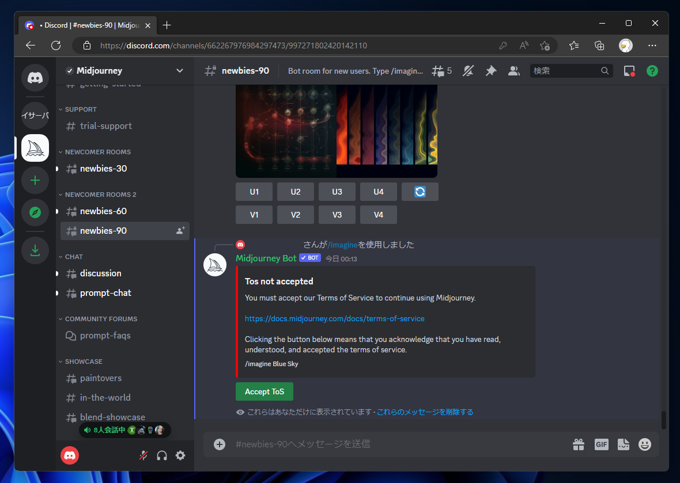Open browser favorites star-list icon
Screen dimensions: 680x483
coord(574,46)
